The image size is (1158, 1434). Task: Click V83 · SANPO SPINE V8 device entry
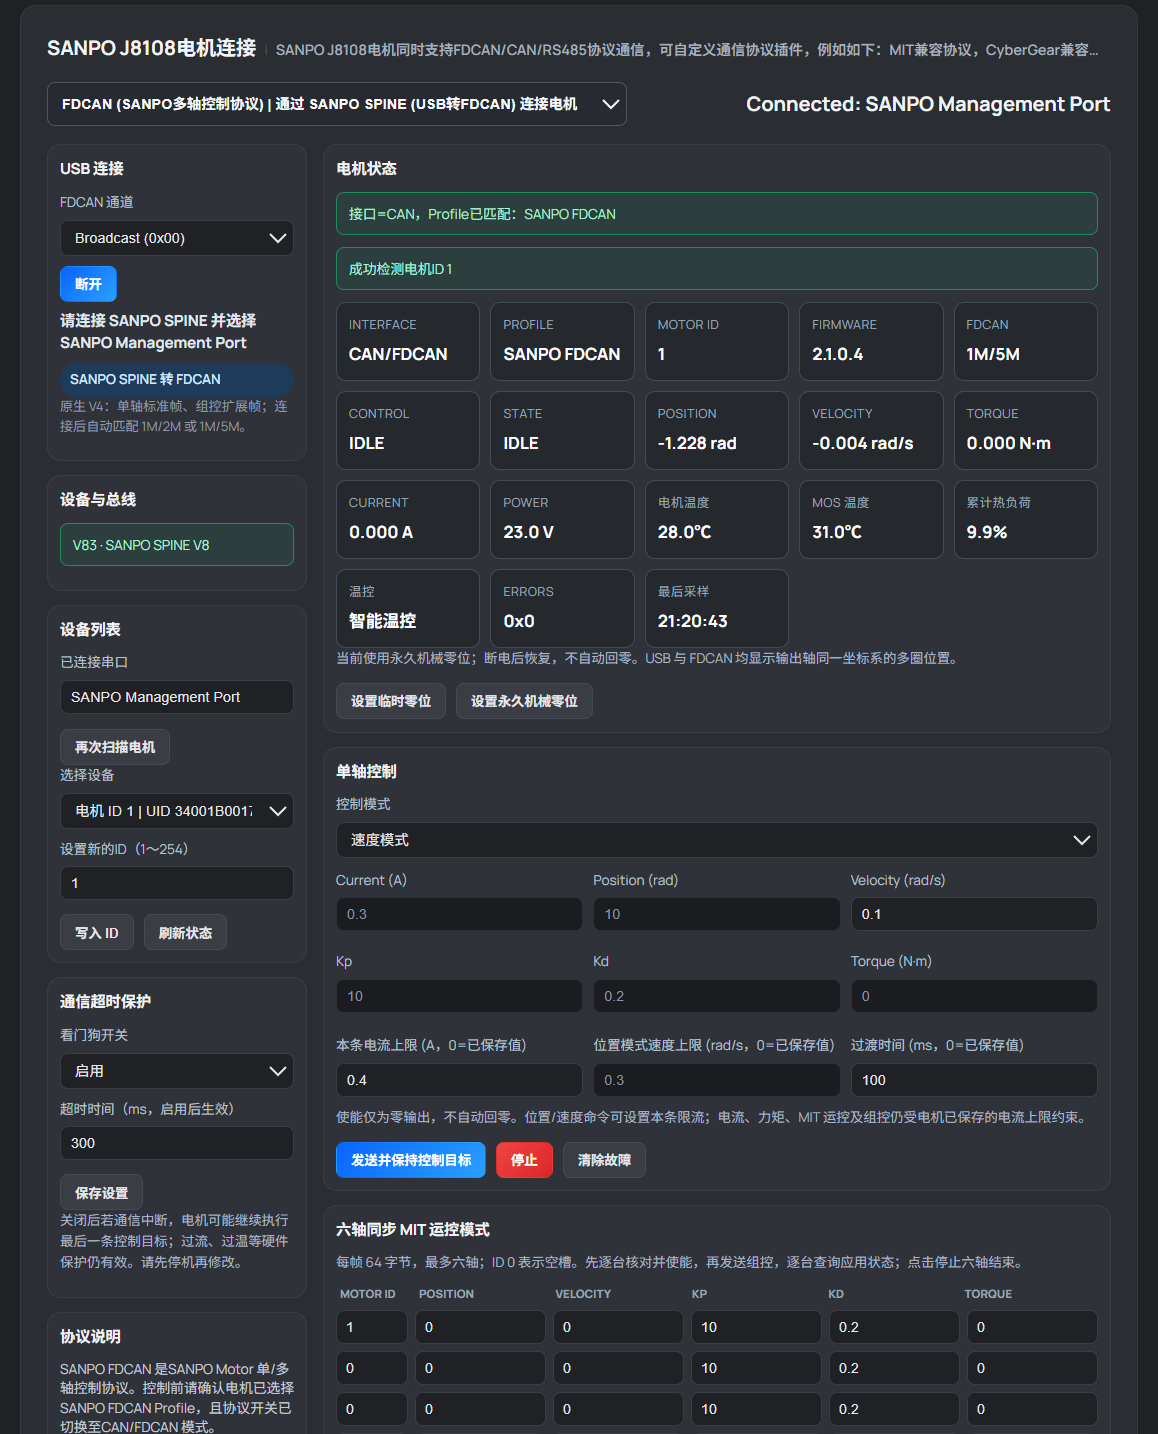(x=177, y=545)
